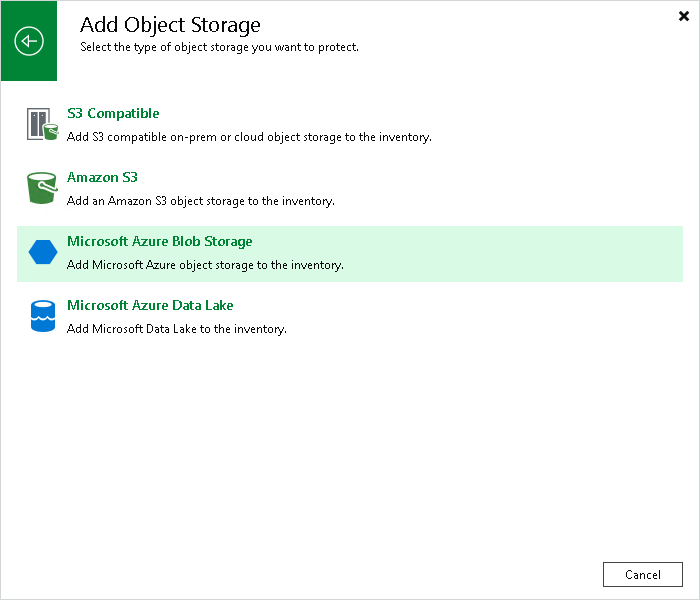Close the Add Object Storage dialog
Image resolution: width=700 pixels, height=600 pixels.
coord(683,16)
